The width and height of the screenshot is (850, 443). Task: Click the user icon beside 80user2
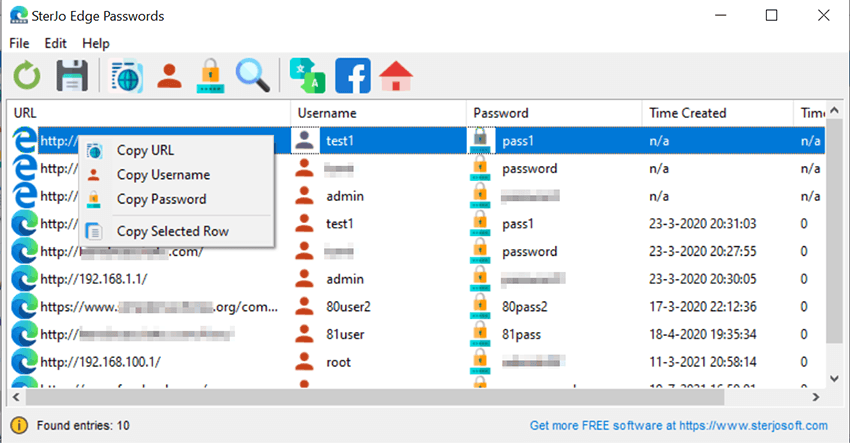[304, 306]
